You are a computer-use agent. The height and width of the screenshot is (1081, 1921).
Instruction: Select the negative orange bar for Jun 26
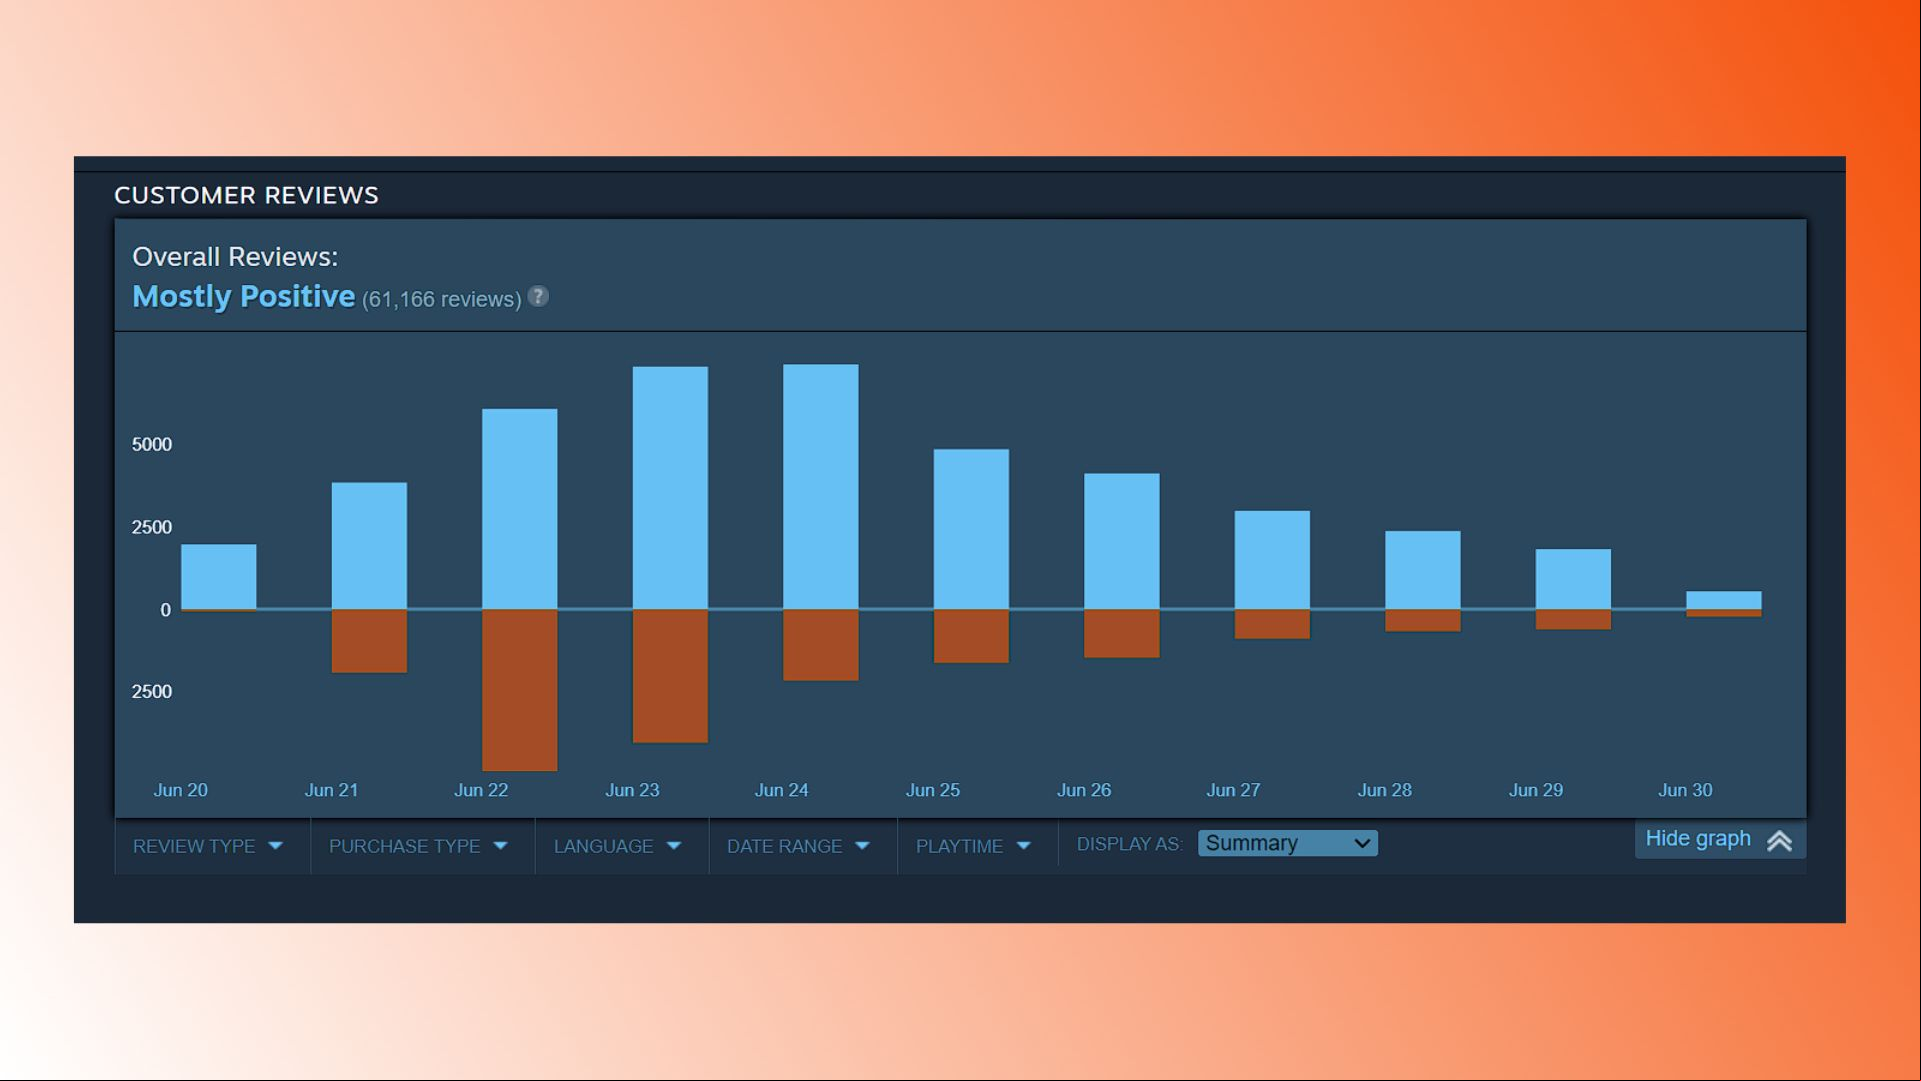tap(1122, 634)
